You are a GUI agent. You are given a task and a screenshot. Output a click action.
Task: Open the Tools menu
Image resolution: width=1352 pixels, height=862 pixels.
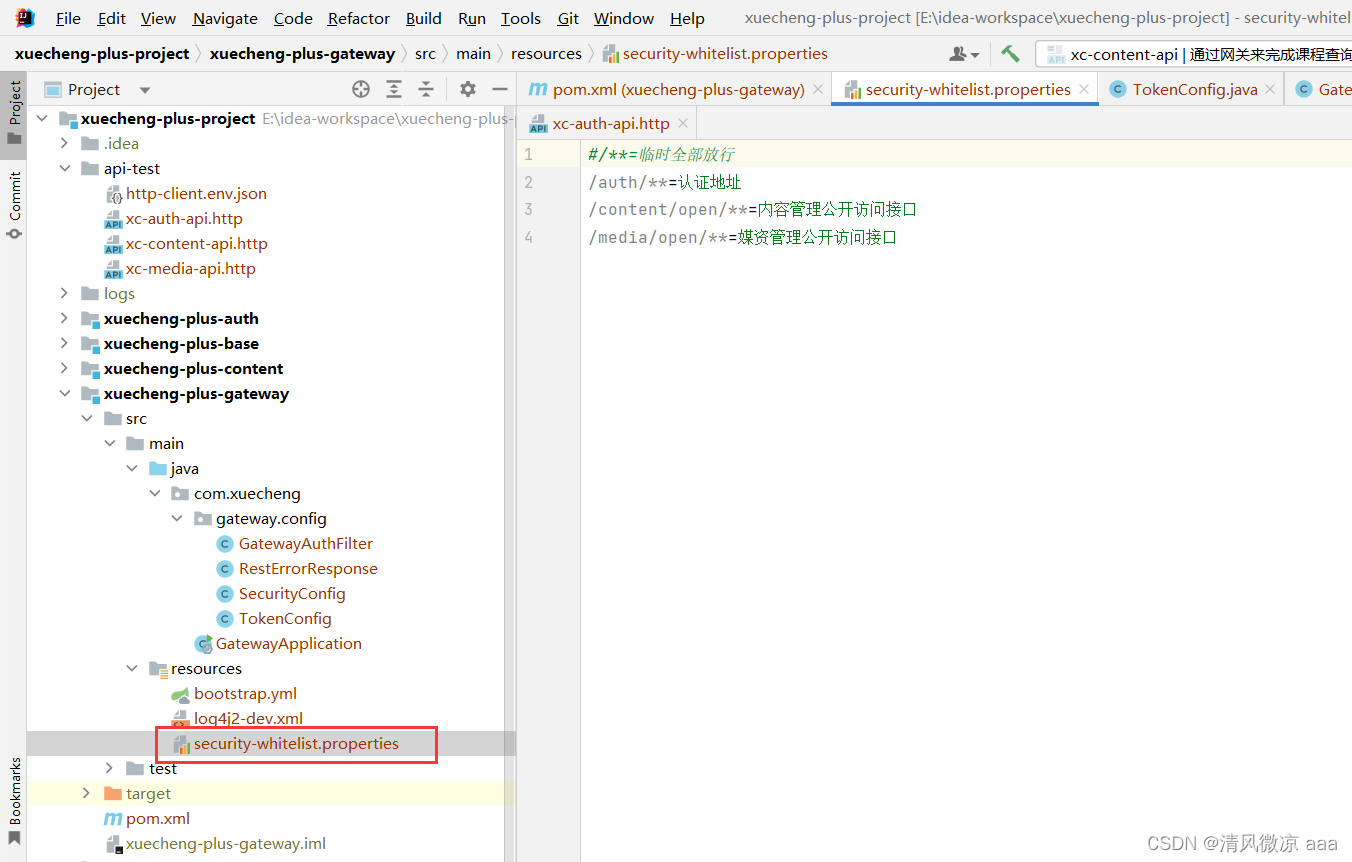click(x=521, y=18)
